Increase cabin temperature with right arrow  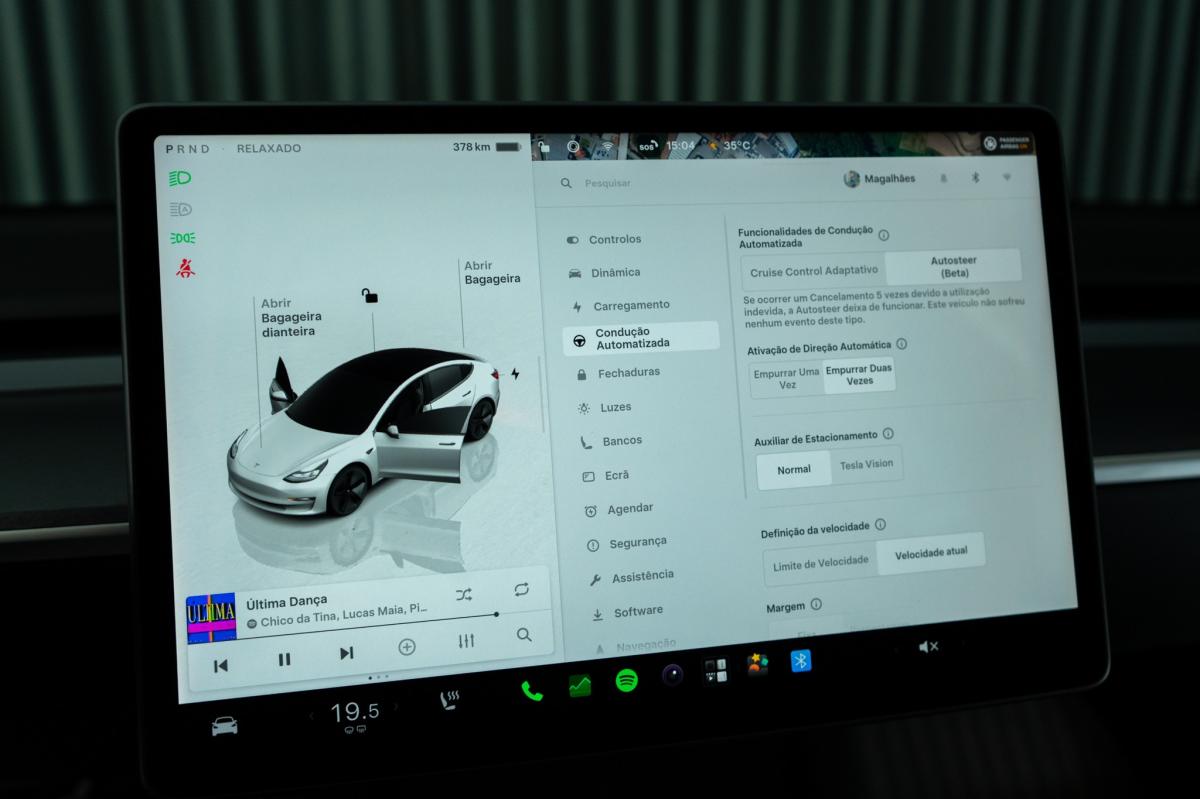[x=396, y=707]
